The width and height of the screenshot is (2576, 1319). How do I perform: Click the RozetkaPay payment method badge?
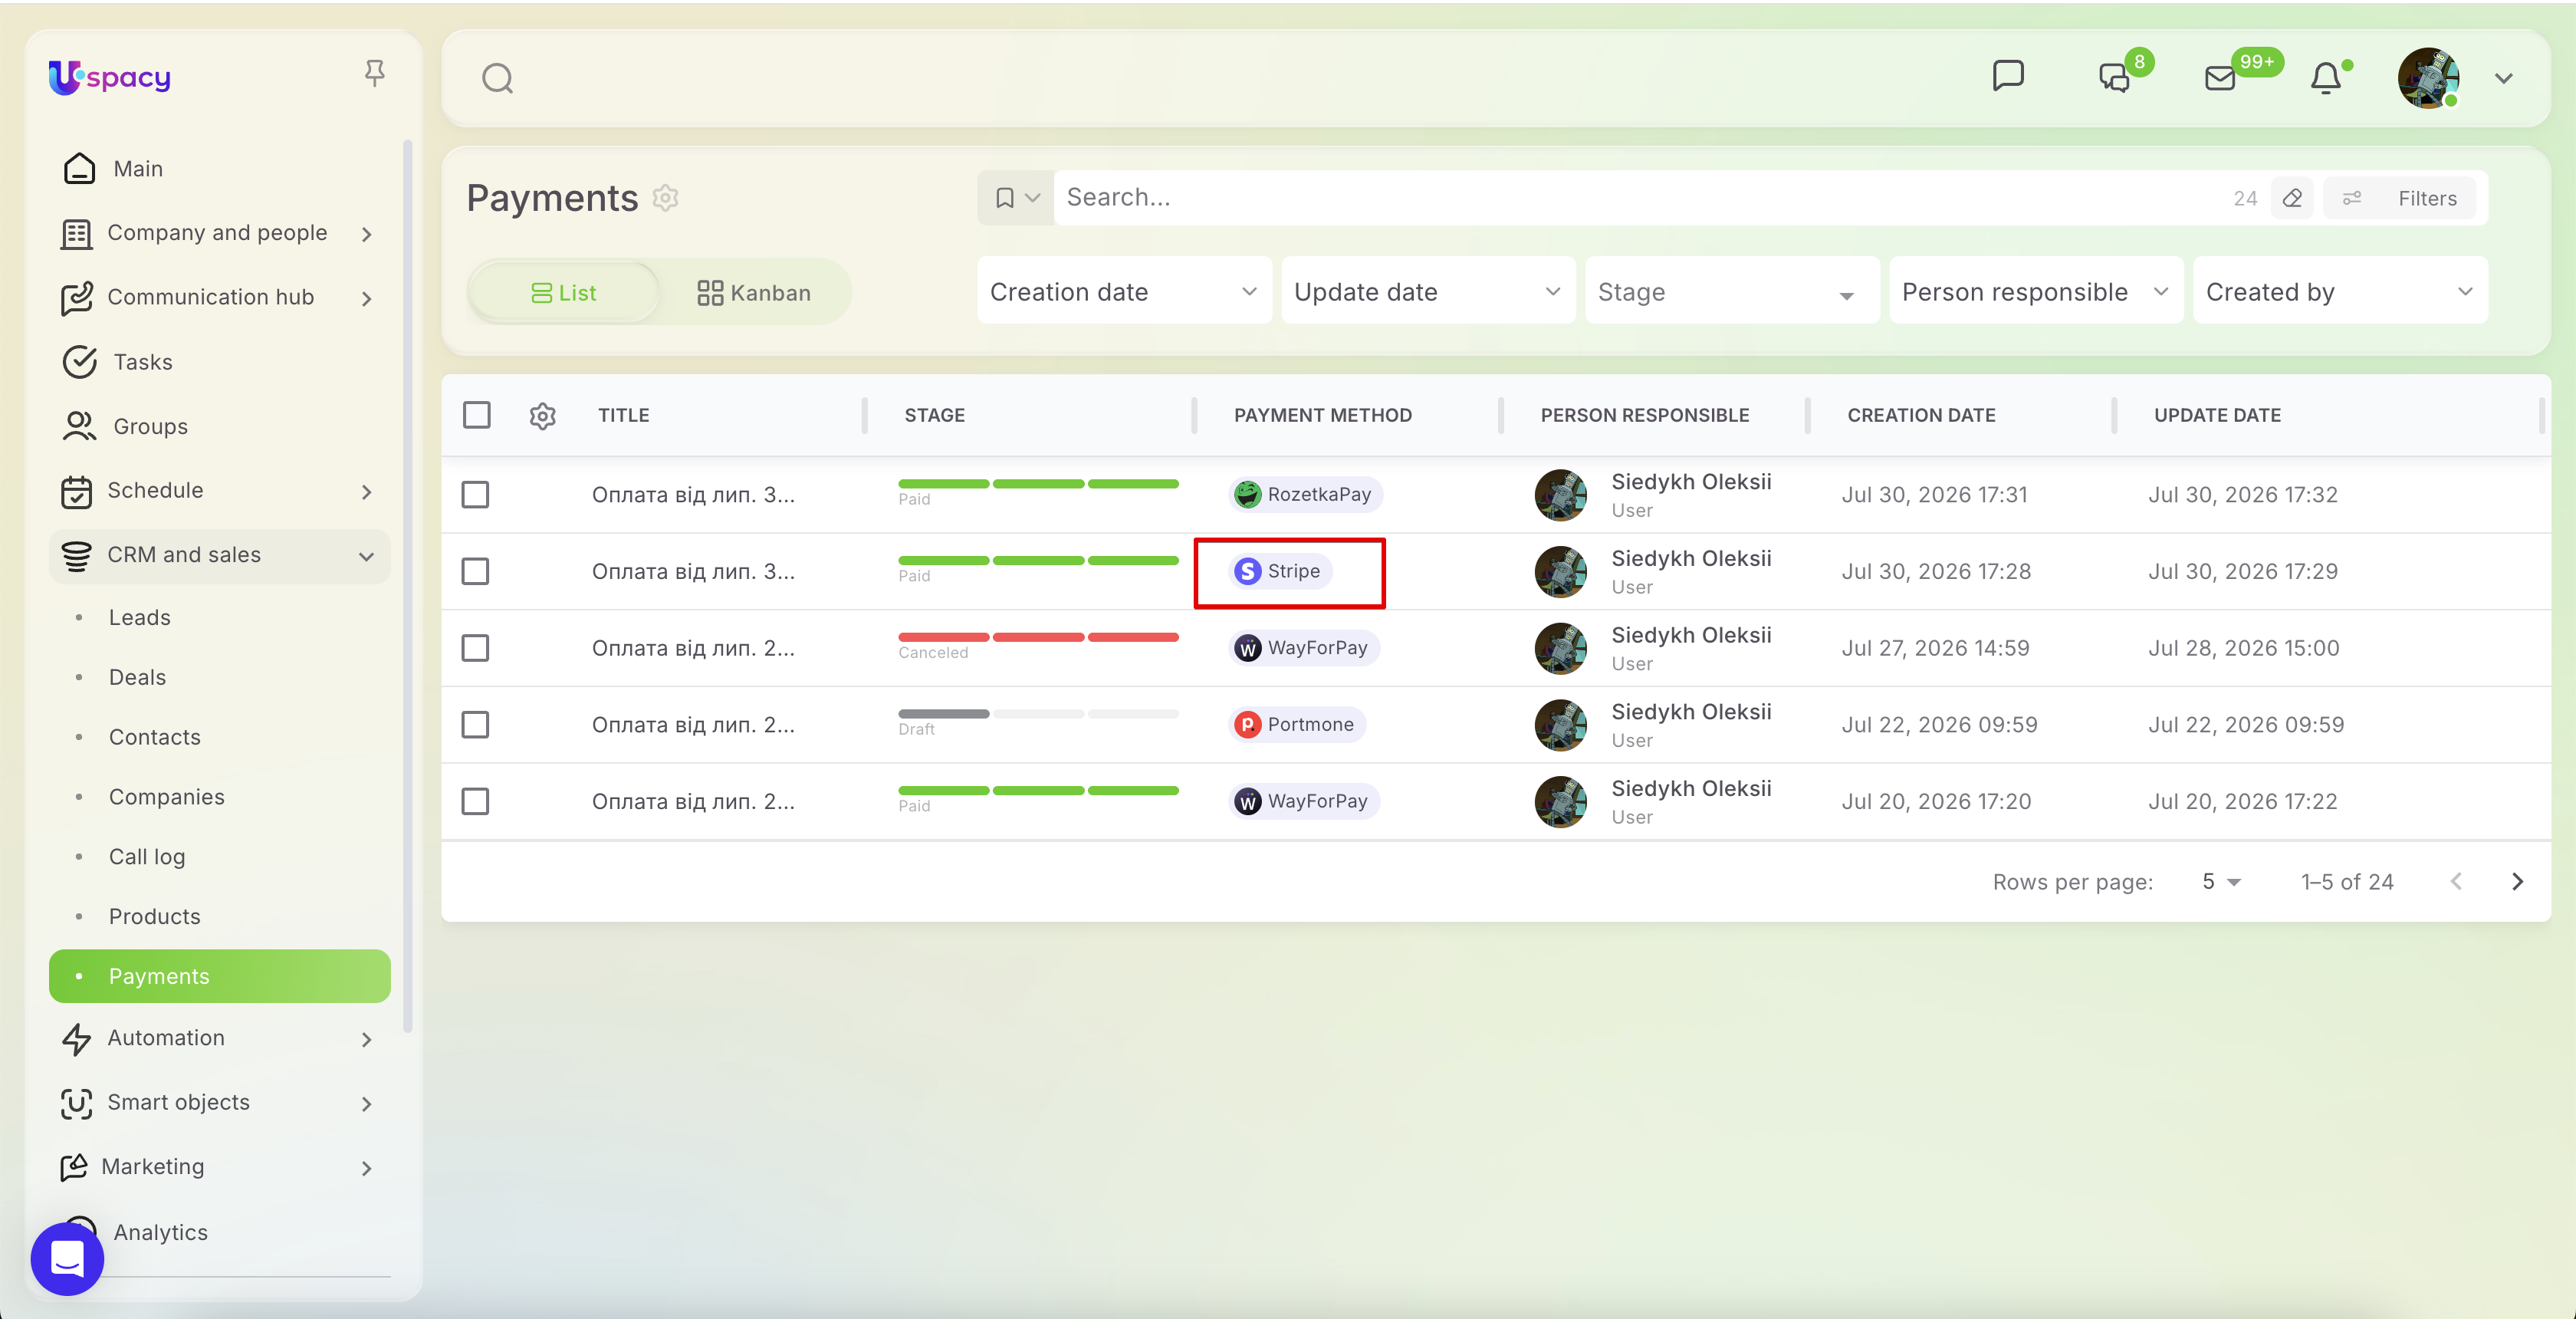tap(1305, 494)
